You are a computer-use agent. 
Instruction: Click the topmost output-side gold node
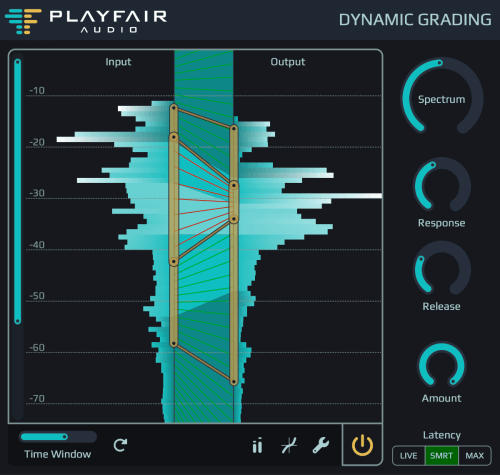[234, 128]
